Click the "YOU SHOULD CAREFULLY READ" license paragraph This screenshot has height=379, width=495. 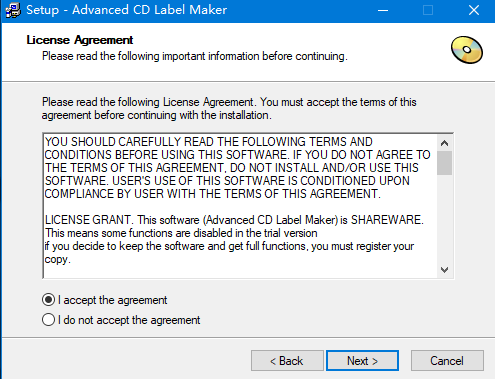238,168
